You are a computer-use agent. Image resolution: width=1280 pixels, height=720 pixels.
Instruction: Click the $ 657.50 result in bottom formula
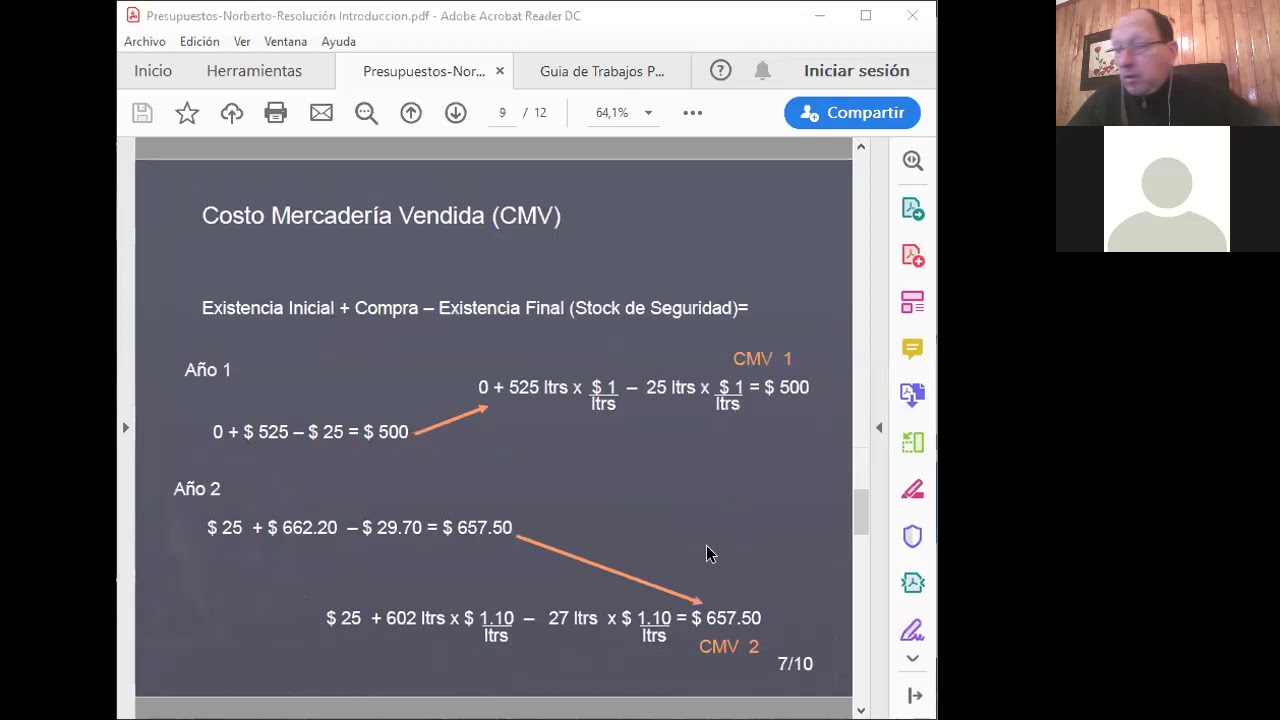tap(726, 618)
